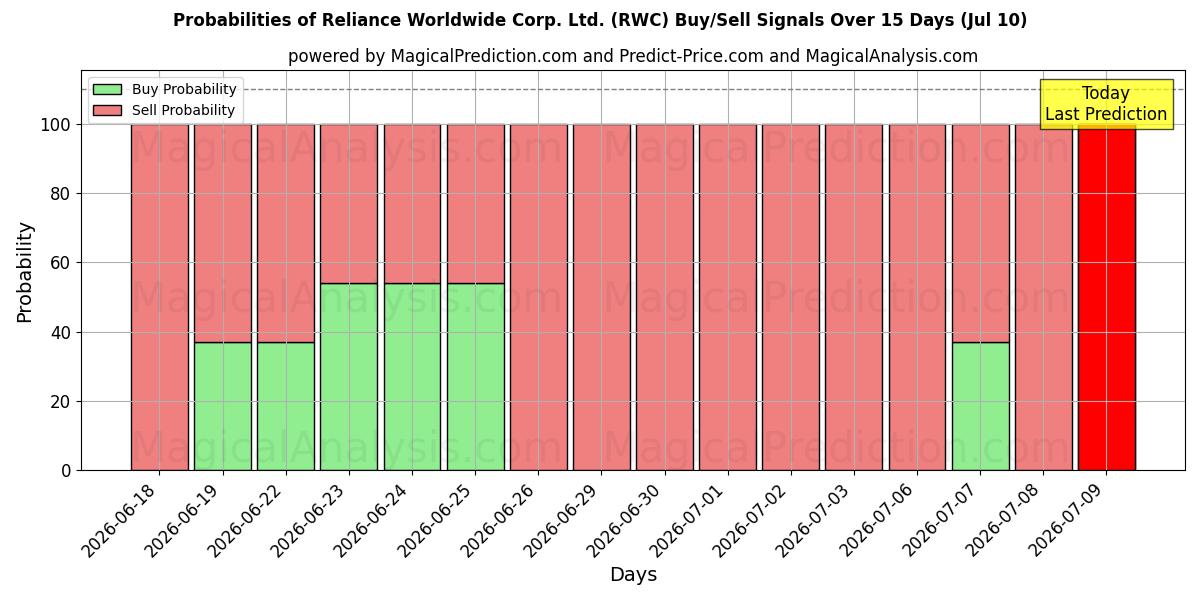
Task: Click the 2026-07-09 date axis label
Action: pos(1068,518)
